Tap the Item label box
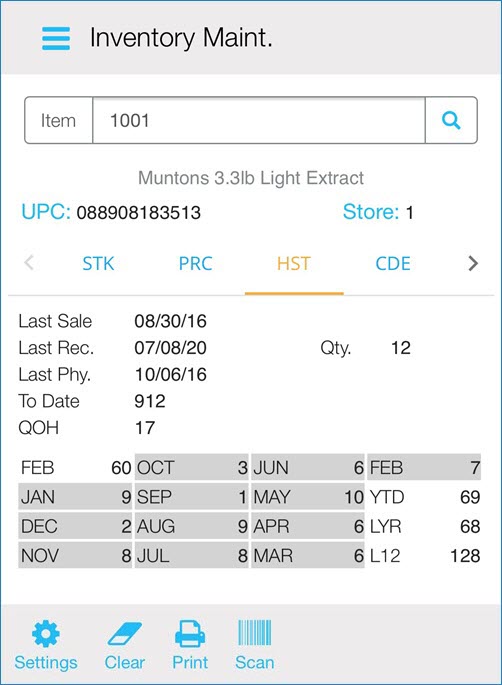The image size is (502, 685). tap(59, 120)
